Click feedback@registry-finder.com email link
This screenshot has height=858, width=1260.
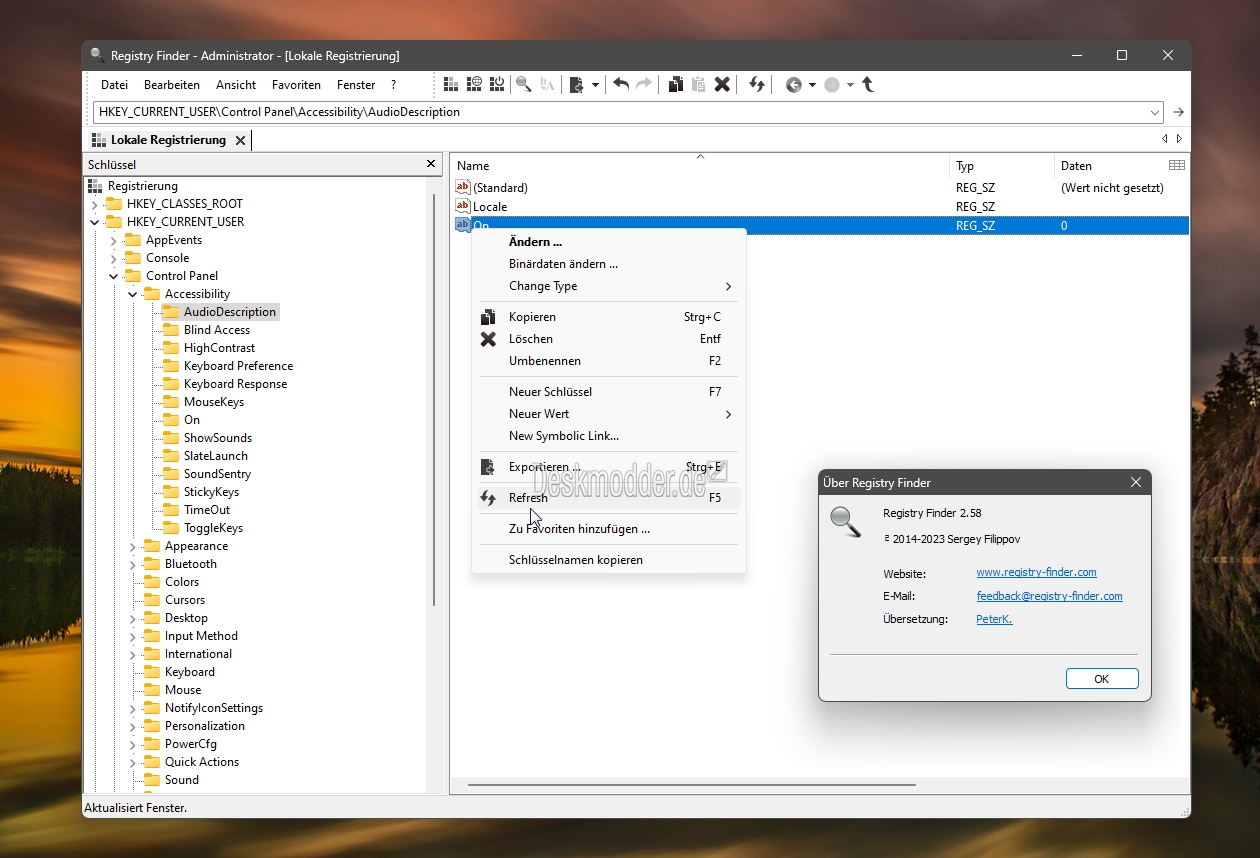pyautogui.click(x=1049, y=596)
